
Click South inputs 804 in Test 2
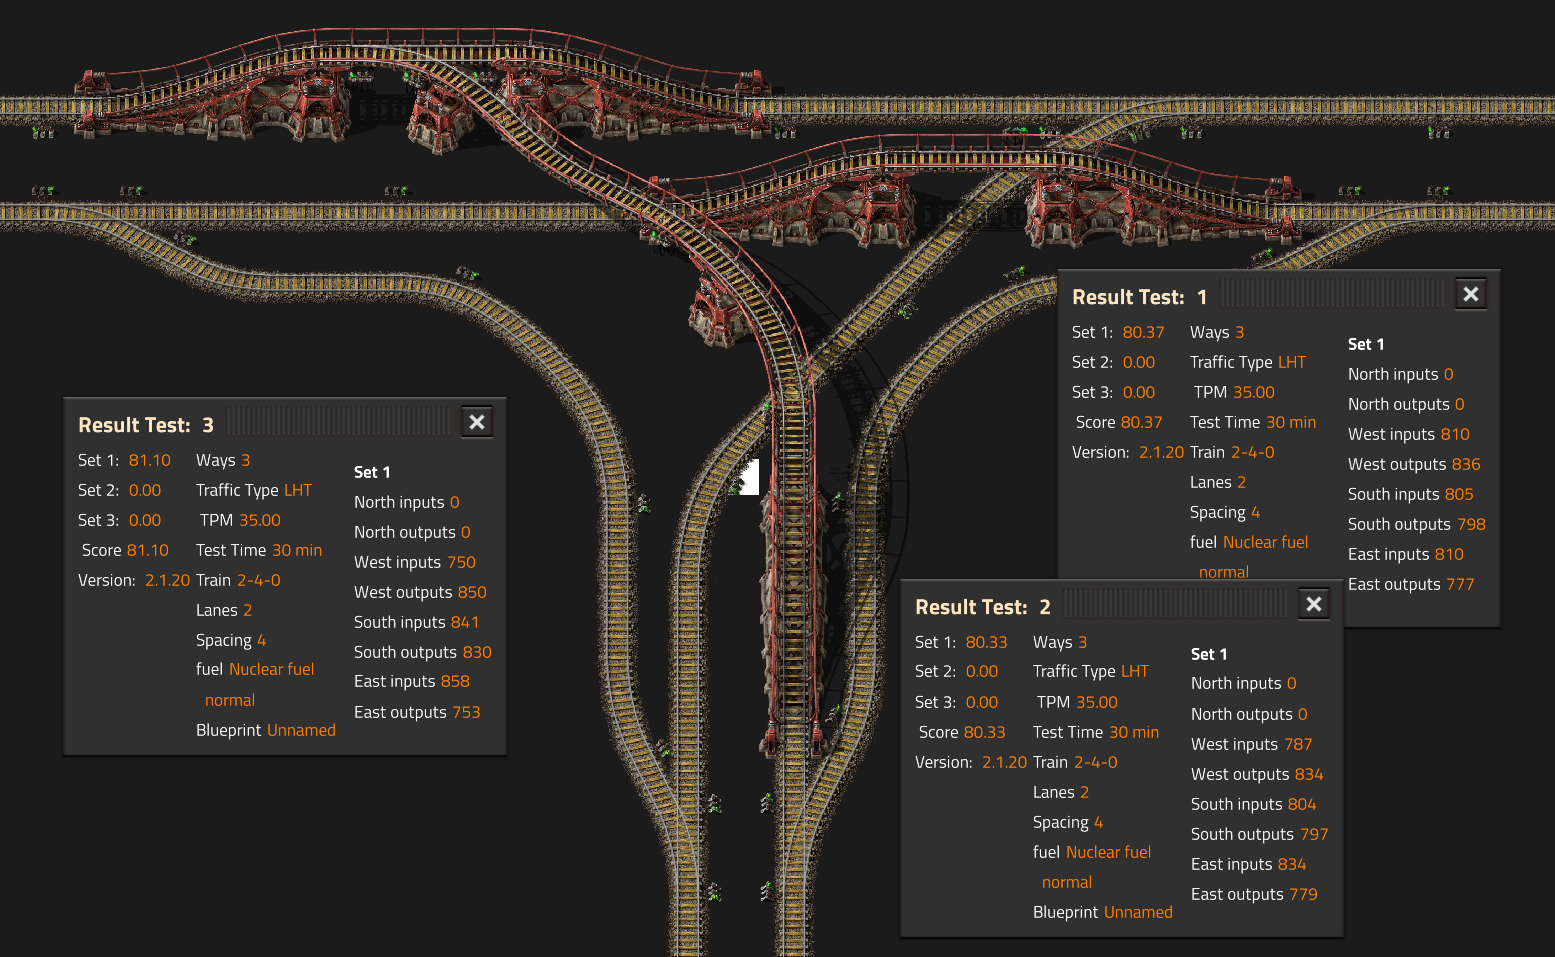[x=1254, y=804]
